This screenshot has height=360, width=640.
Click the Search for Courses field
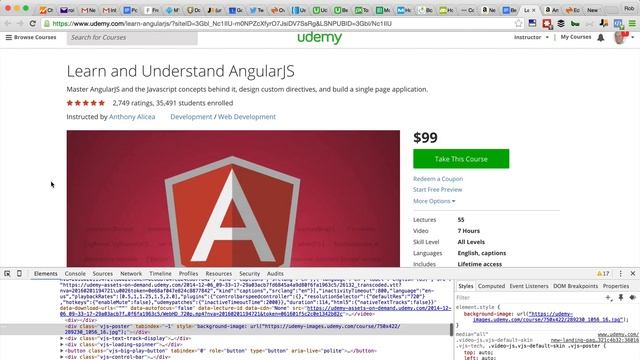(x=132, y=38)
